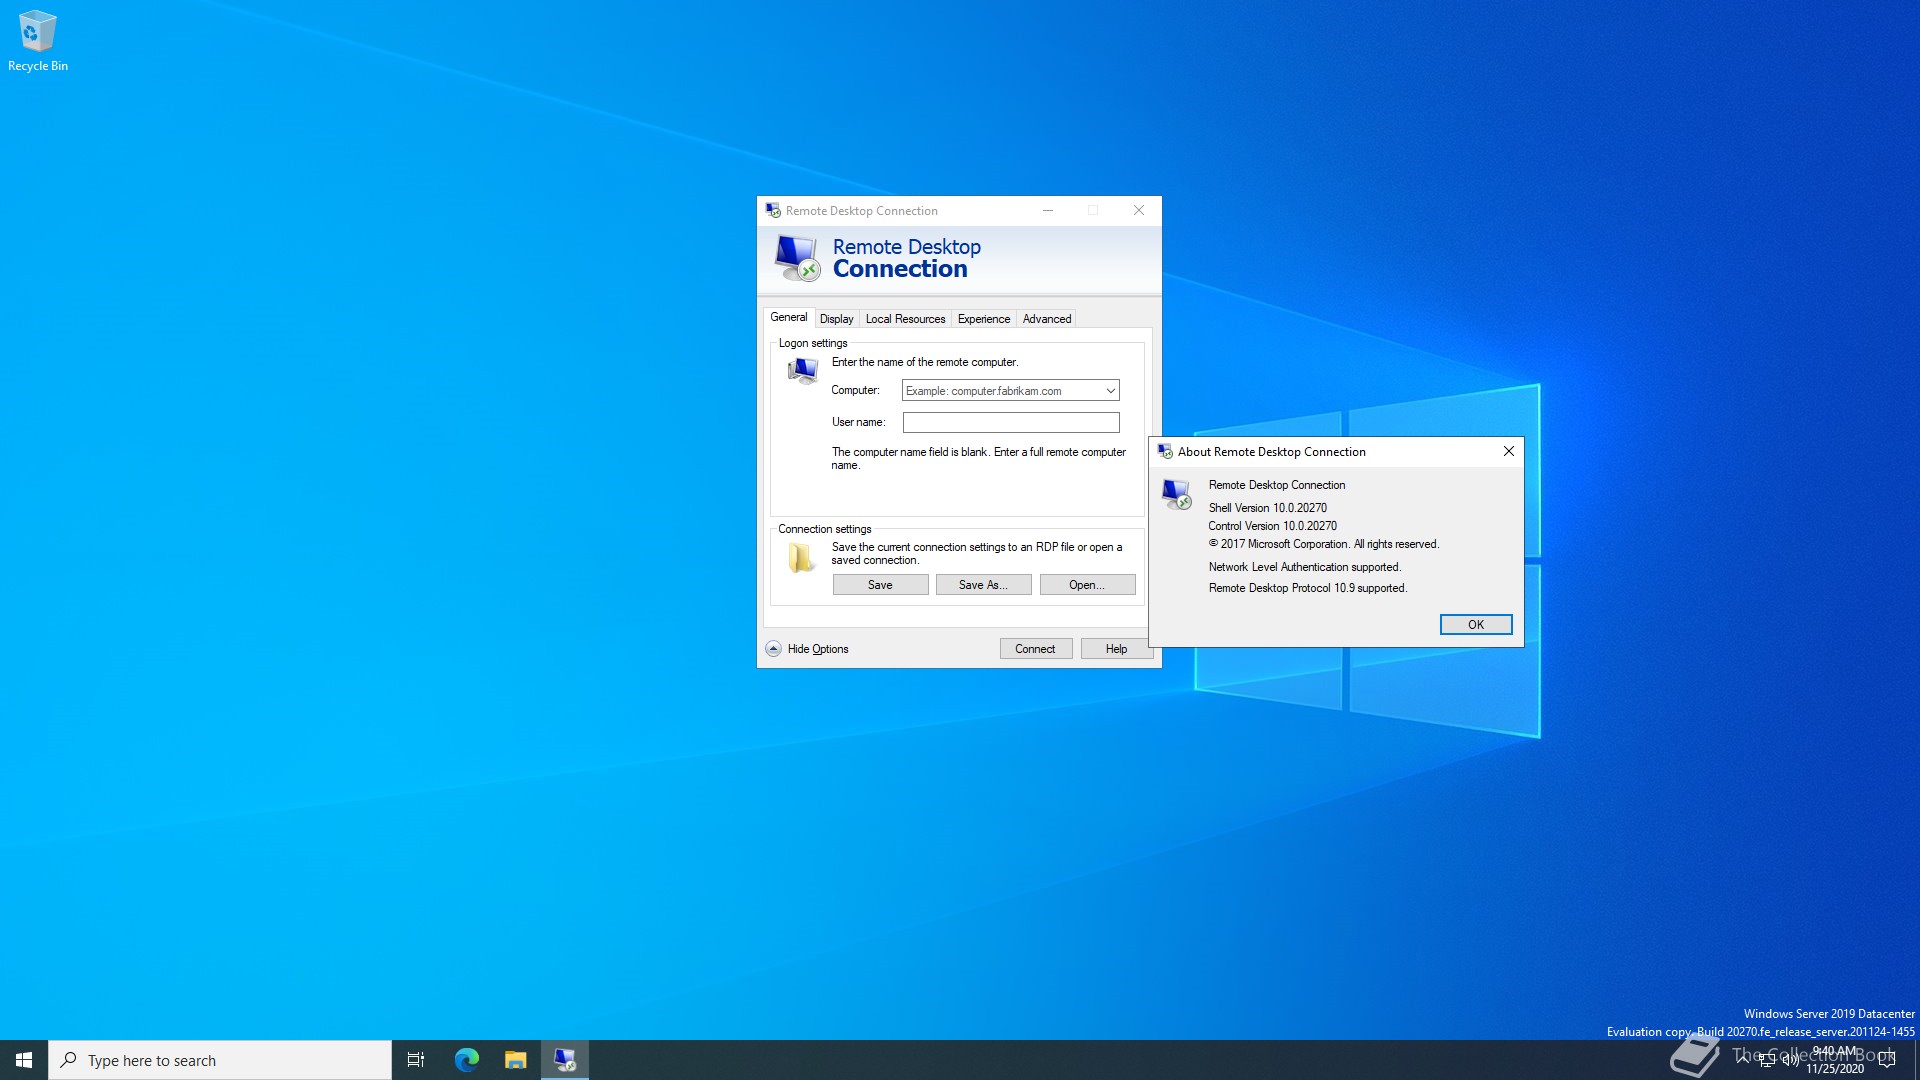Click the taskbar clock and date
The image size is (1920, 1080).
[x=1834, y=1060]
